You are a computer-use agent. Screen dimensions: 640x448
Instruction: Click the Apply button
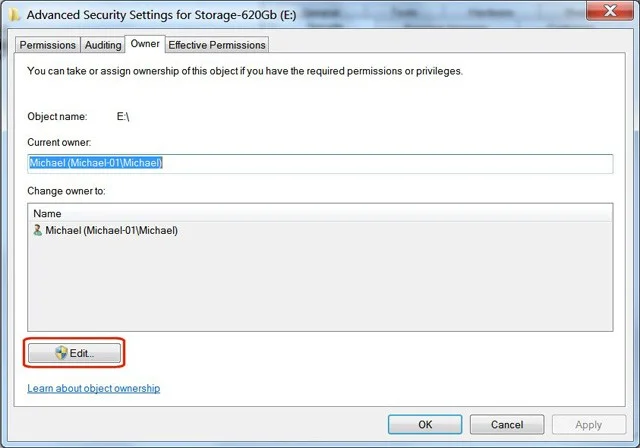point(589,424)
